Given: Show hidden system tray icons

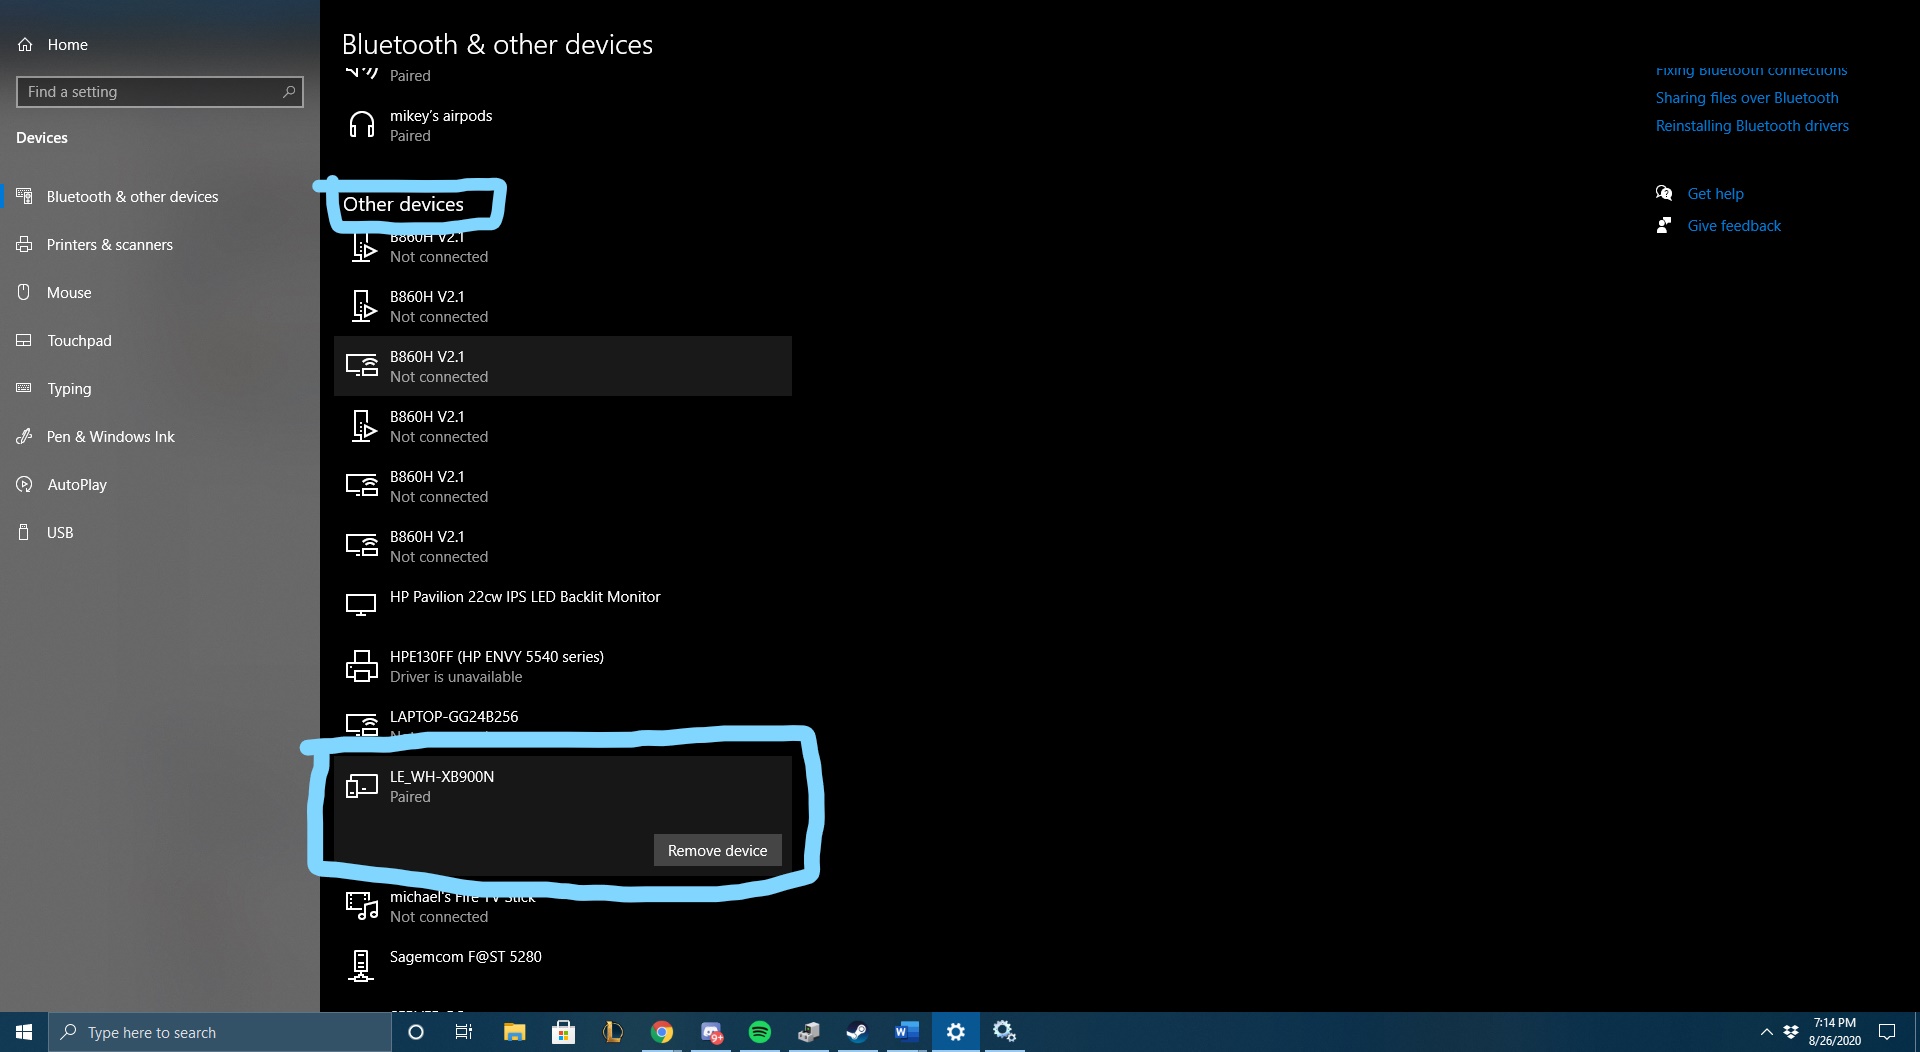Looking at the screenshot, I should pyautogui.click(x=1766, y=1032).
